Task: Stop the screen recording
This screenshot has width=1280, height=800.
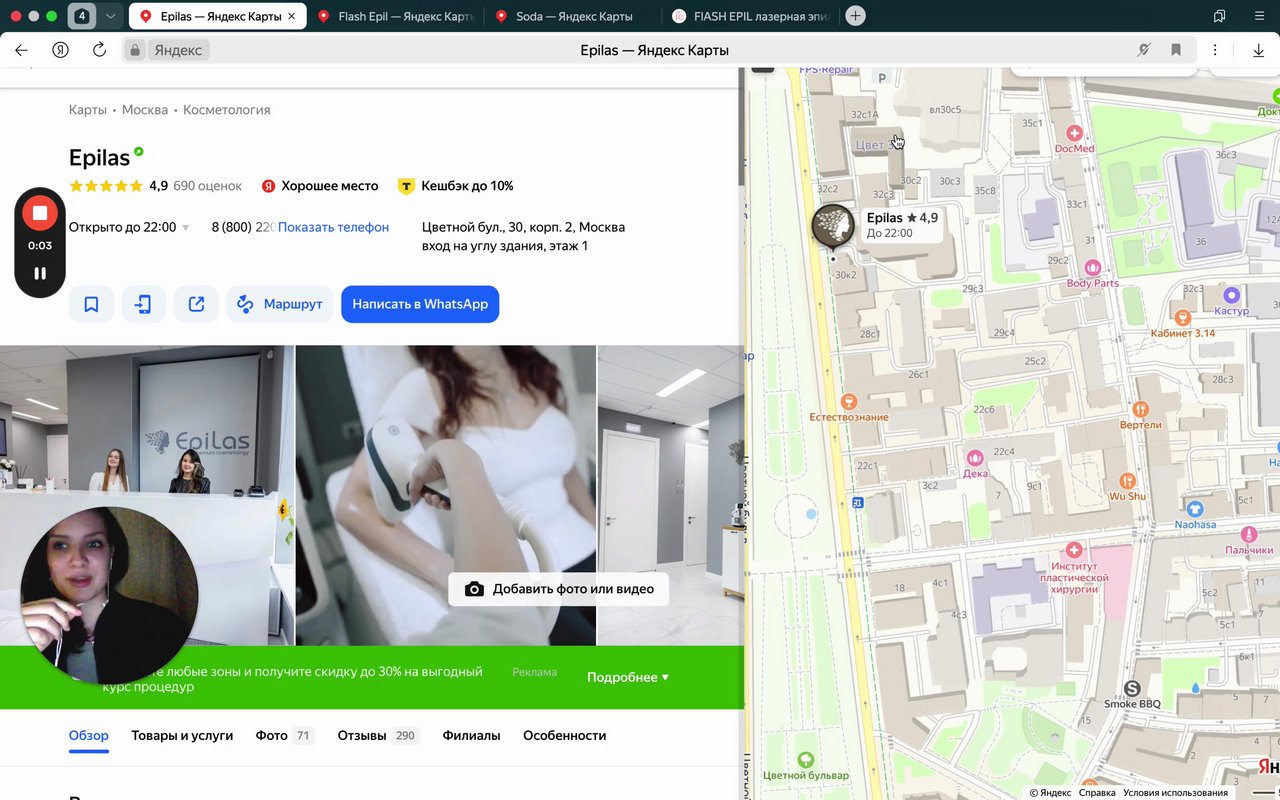Action: (x=40, y=213)
